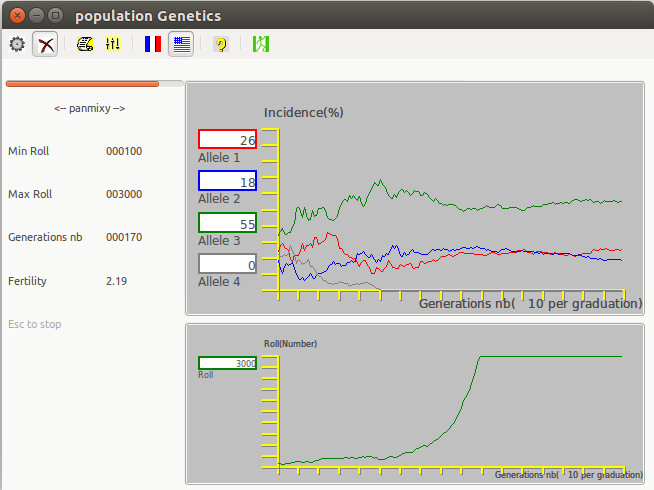Click the Esc to stop text
The image size is (654, 490).
click(x=35, y=325)
